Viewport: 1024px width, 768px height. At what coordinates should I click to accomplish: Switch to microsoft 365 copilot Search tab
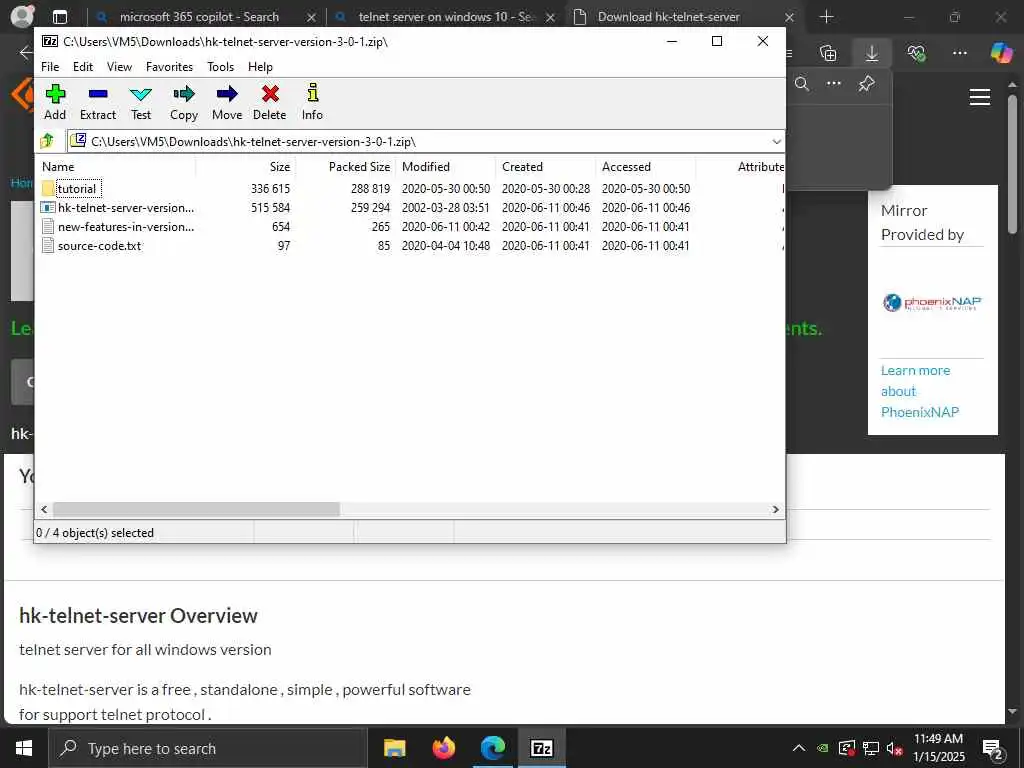199,17
